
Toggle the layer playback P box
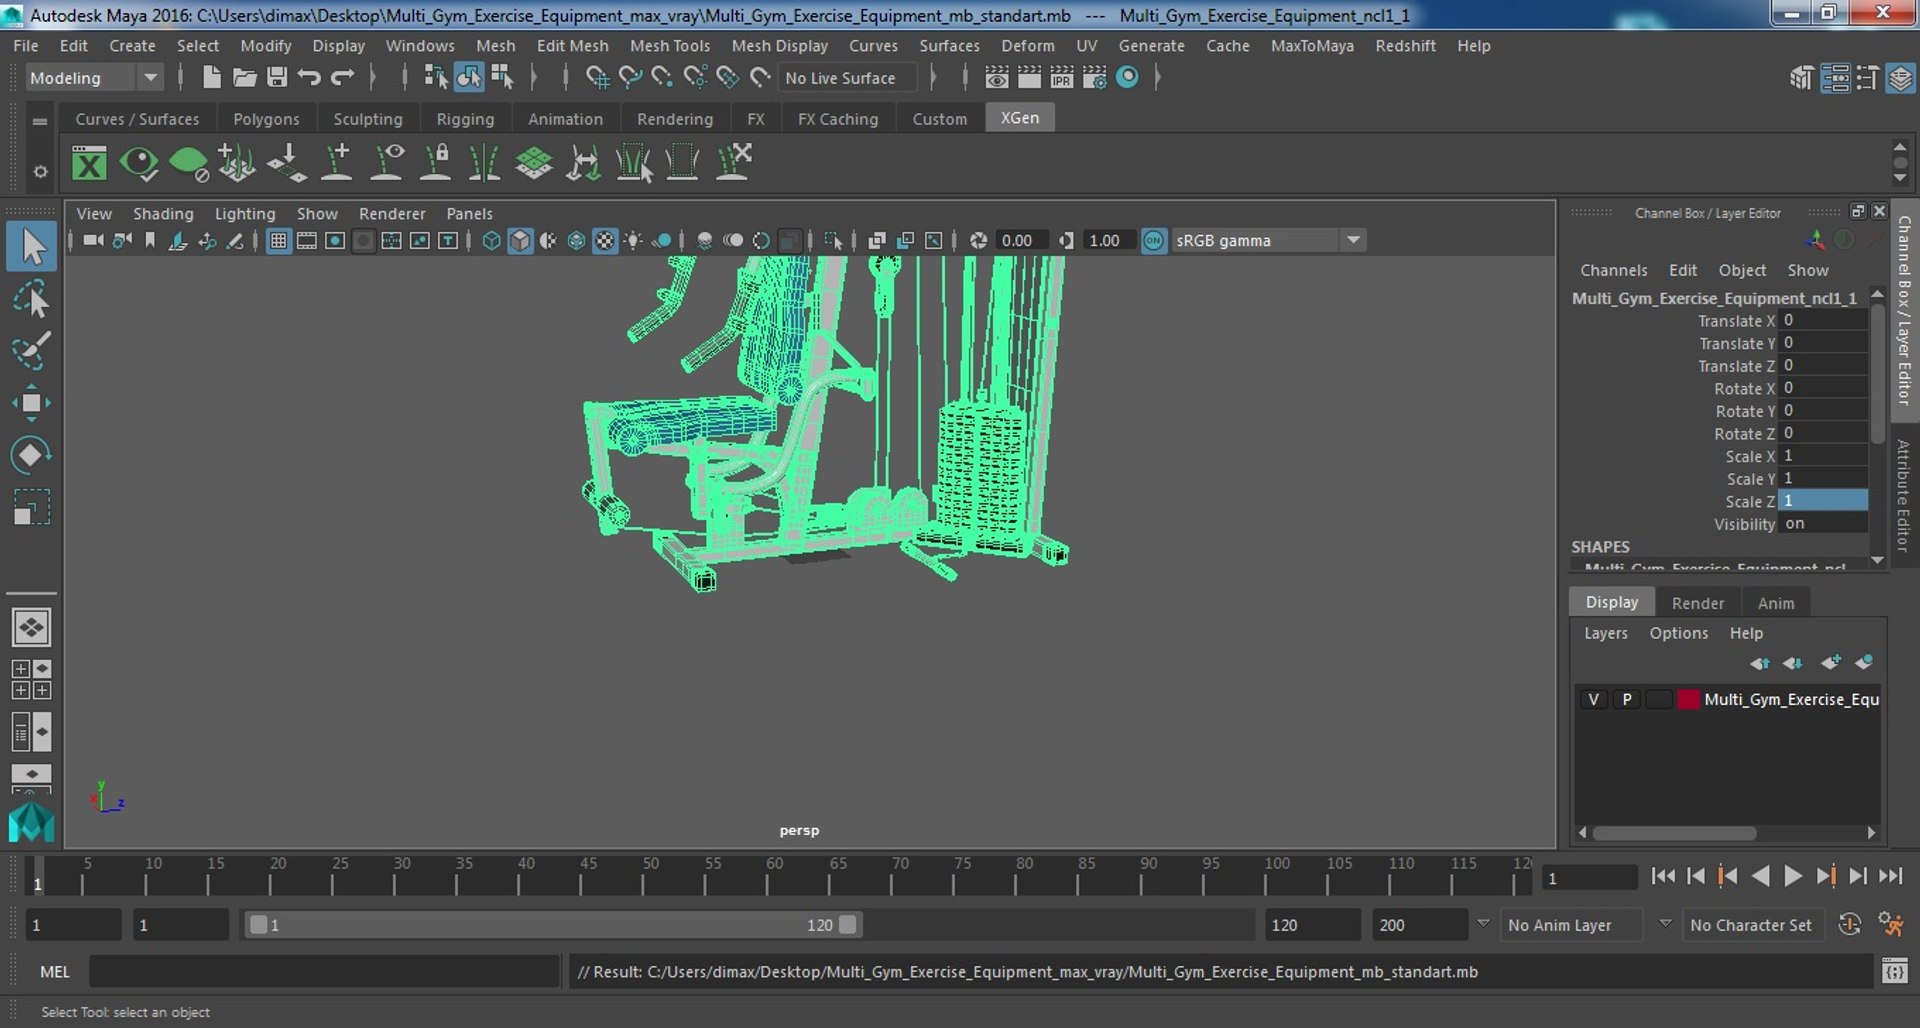[1627, 699]
